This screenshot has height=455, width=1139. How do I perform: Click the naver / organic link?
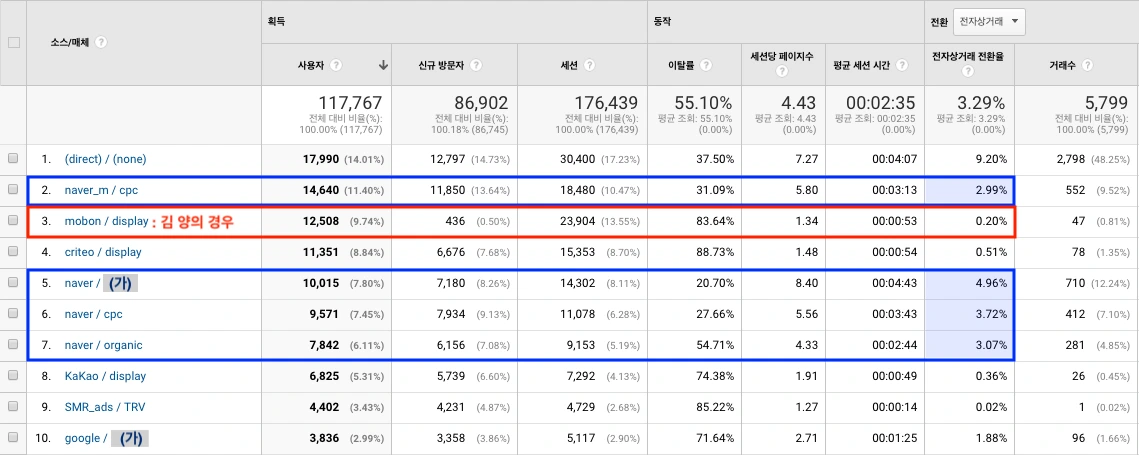click(x=103, y=345)
